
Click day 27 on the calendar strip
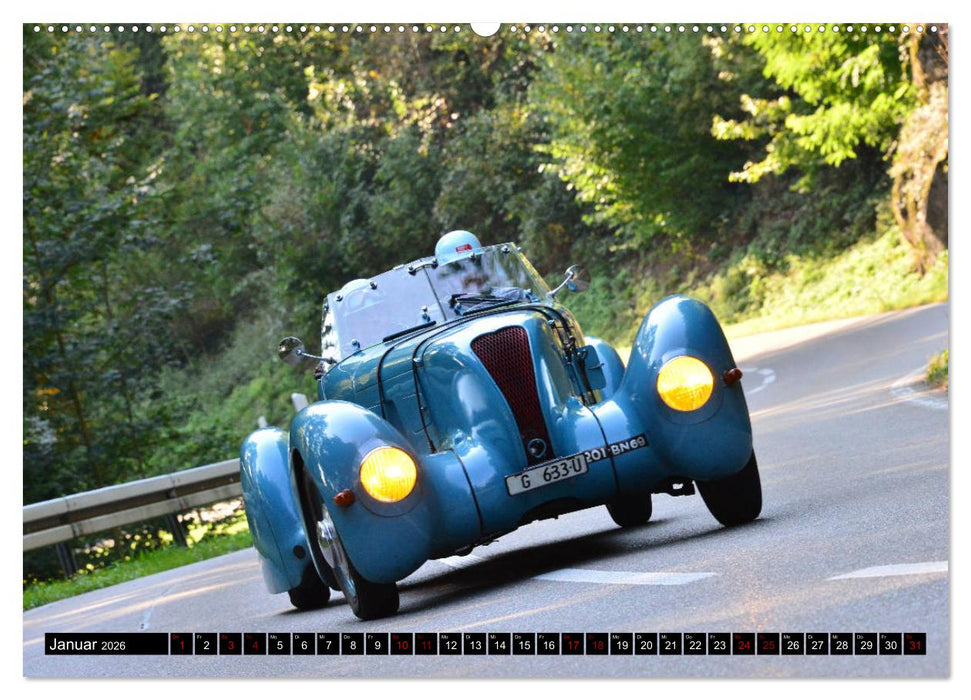(816, 644)
